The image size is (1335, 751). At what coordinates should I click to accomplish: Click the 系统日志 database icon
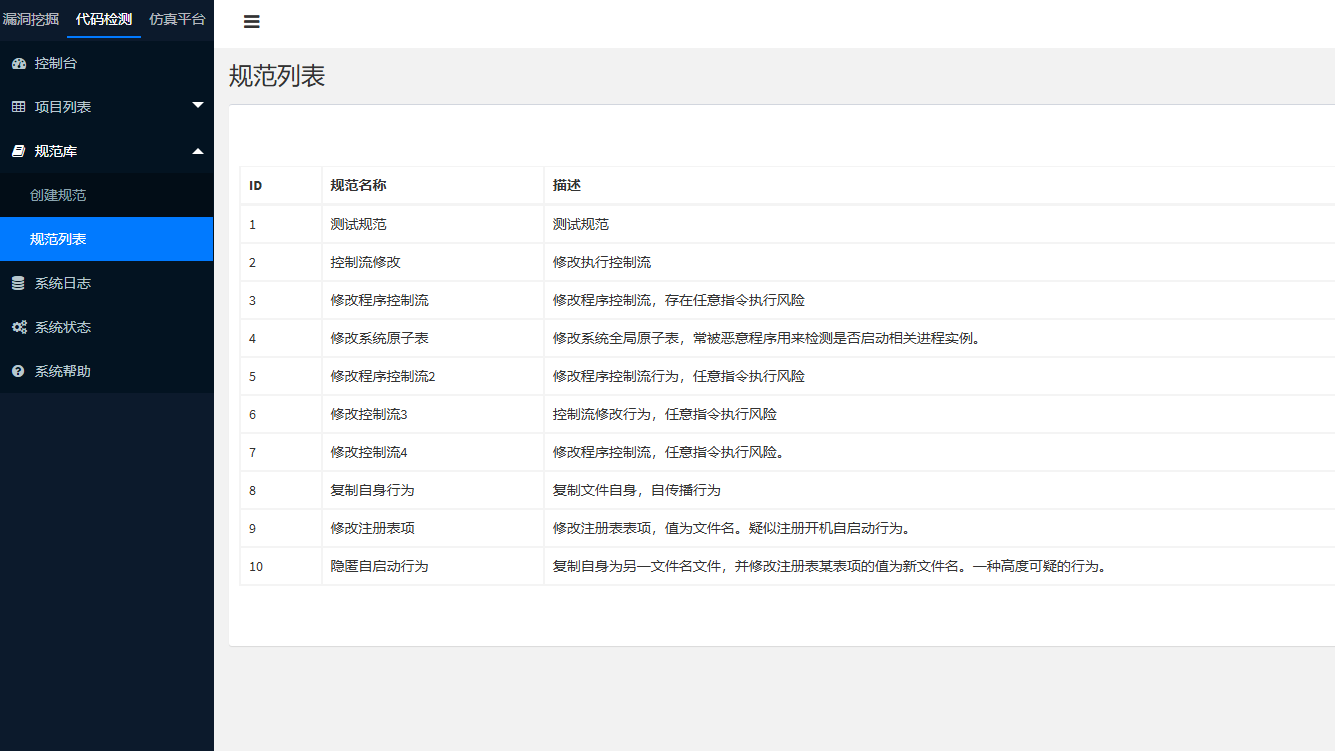click(x=18, y=283)
